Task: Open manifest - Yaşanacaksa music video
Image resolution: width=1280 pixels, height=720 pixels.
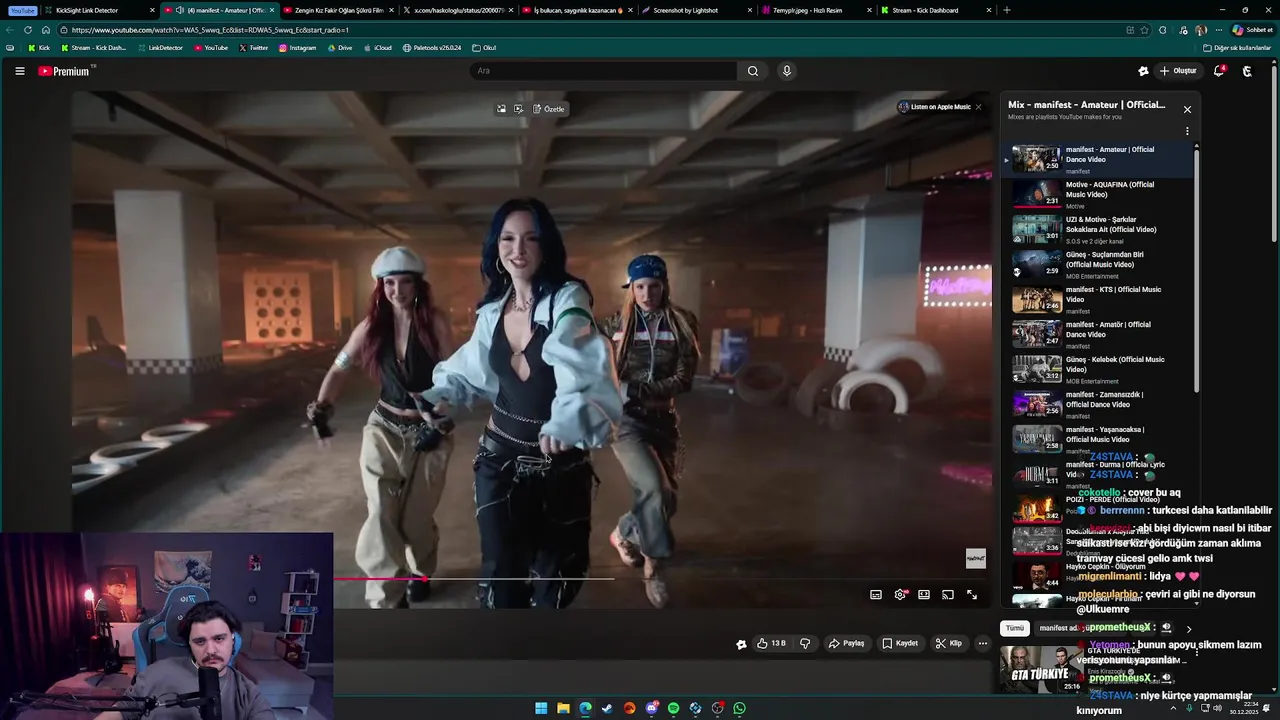Action: 1098,439
